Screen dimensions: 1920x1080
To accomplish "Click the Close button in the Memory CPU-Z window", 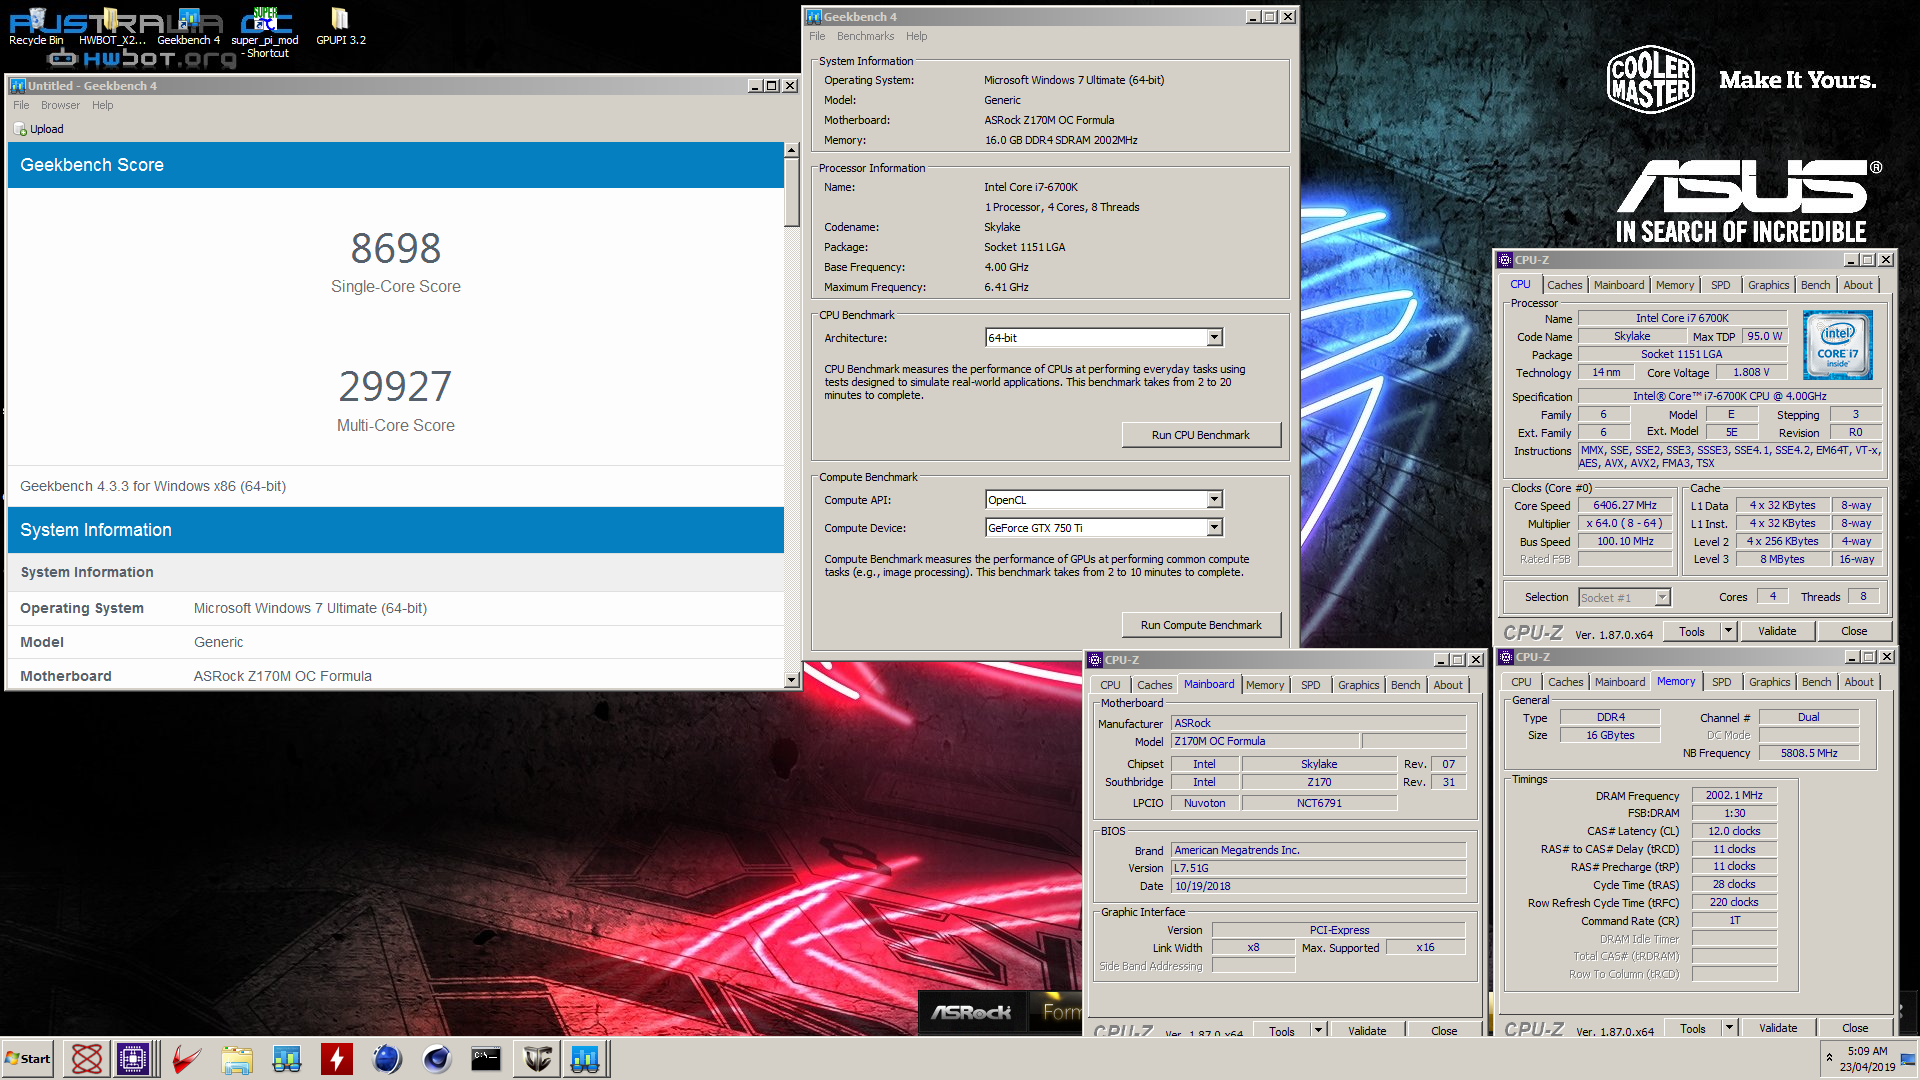I will pos(1855,1028).
